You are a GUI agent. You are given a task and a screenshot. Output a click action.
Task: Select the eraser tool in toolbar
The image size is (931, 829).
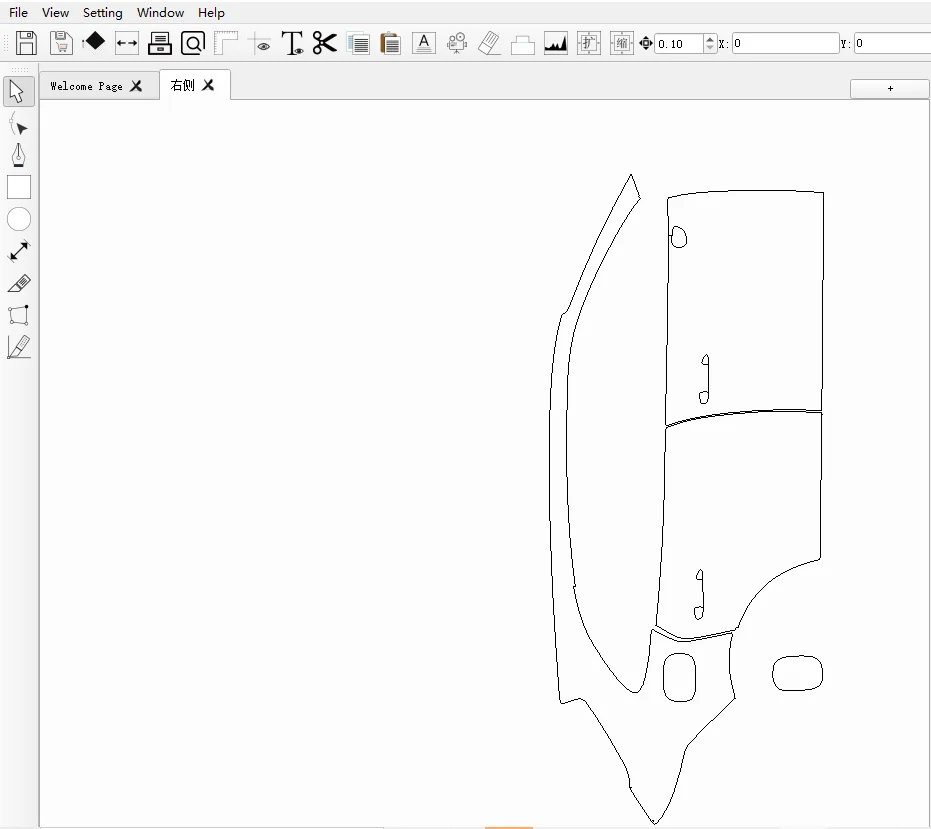pos(489,43)
